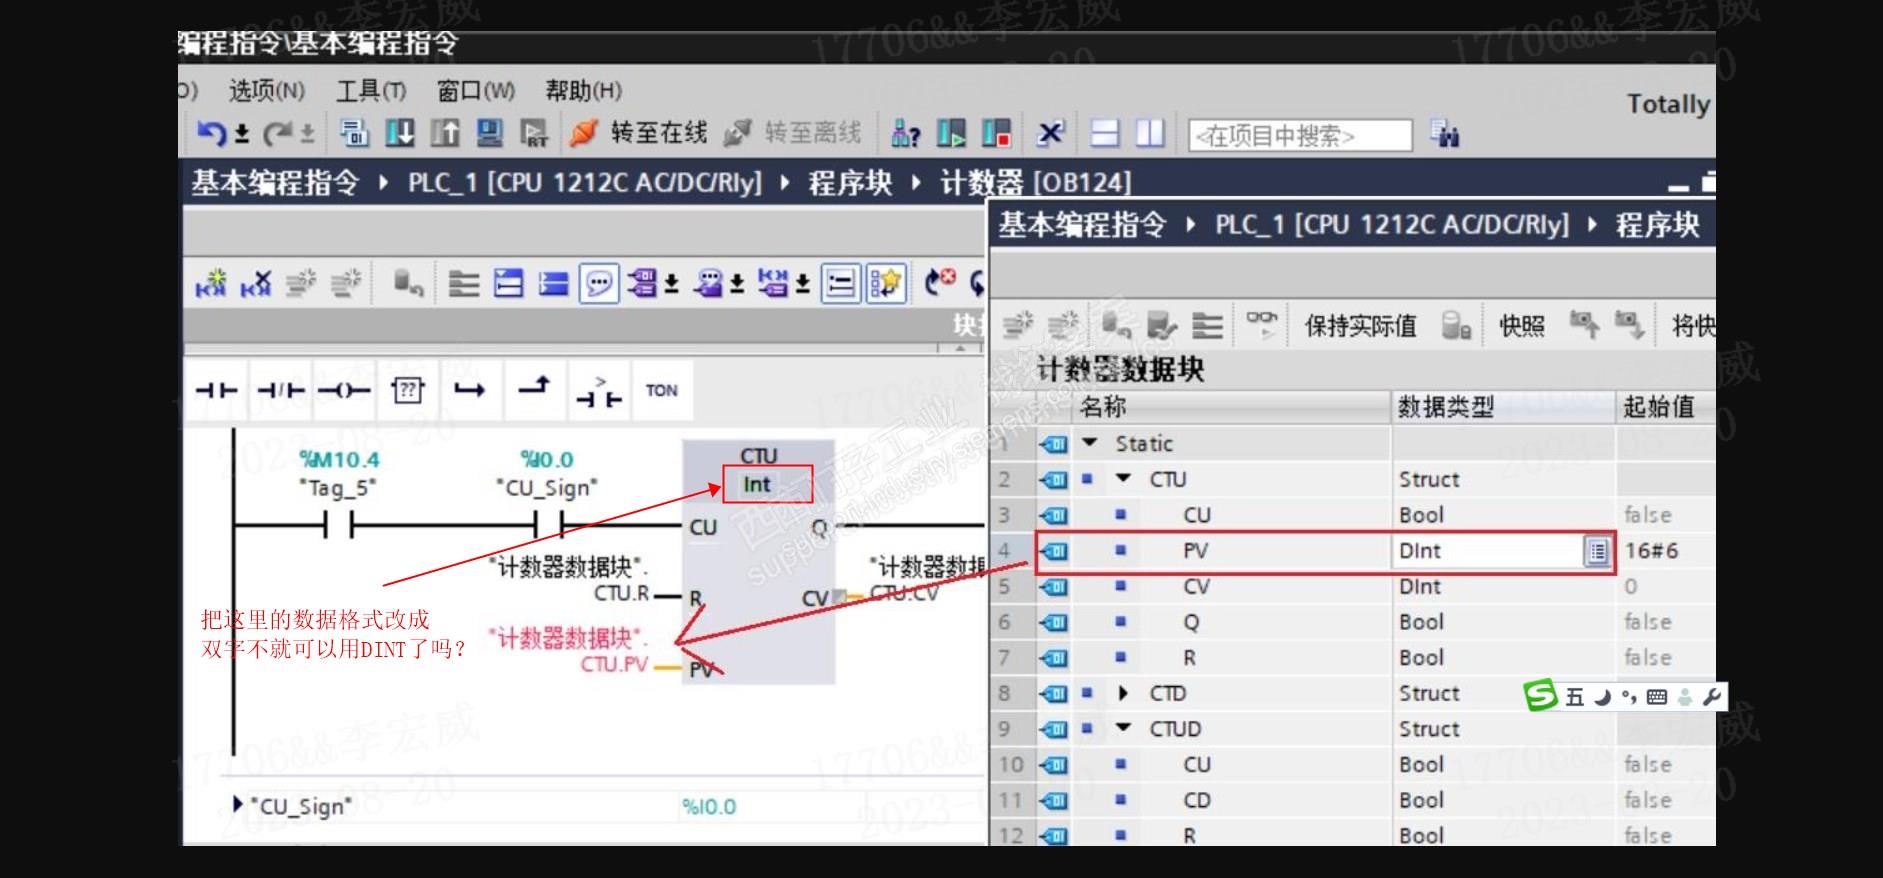Viewport: 1883px width, 878px height.
Task: Click the Sogou input method S icon
Action: pos(1540,696)
